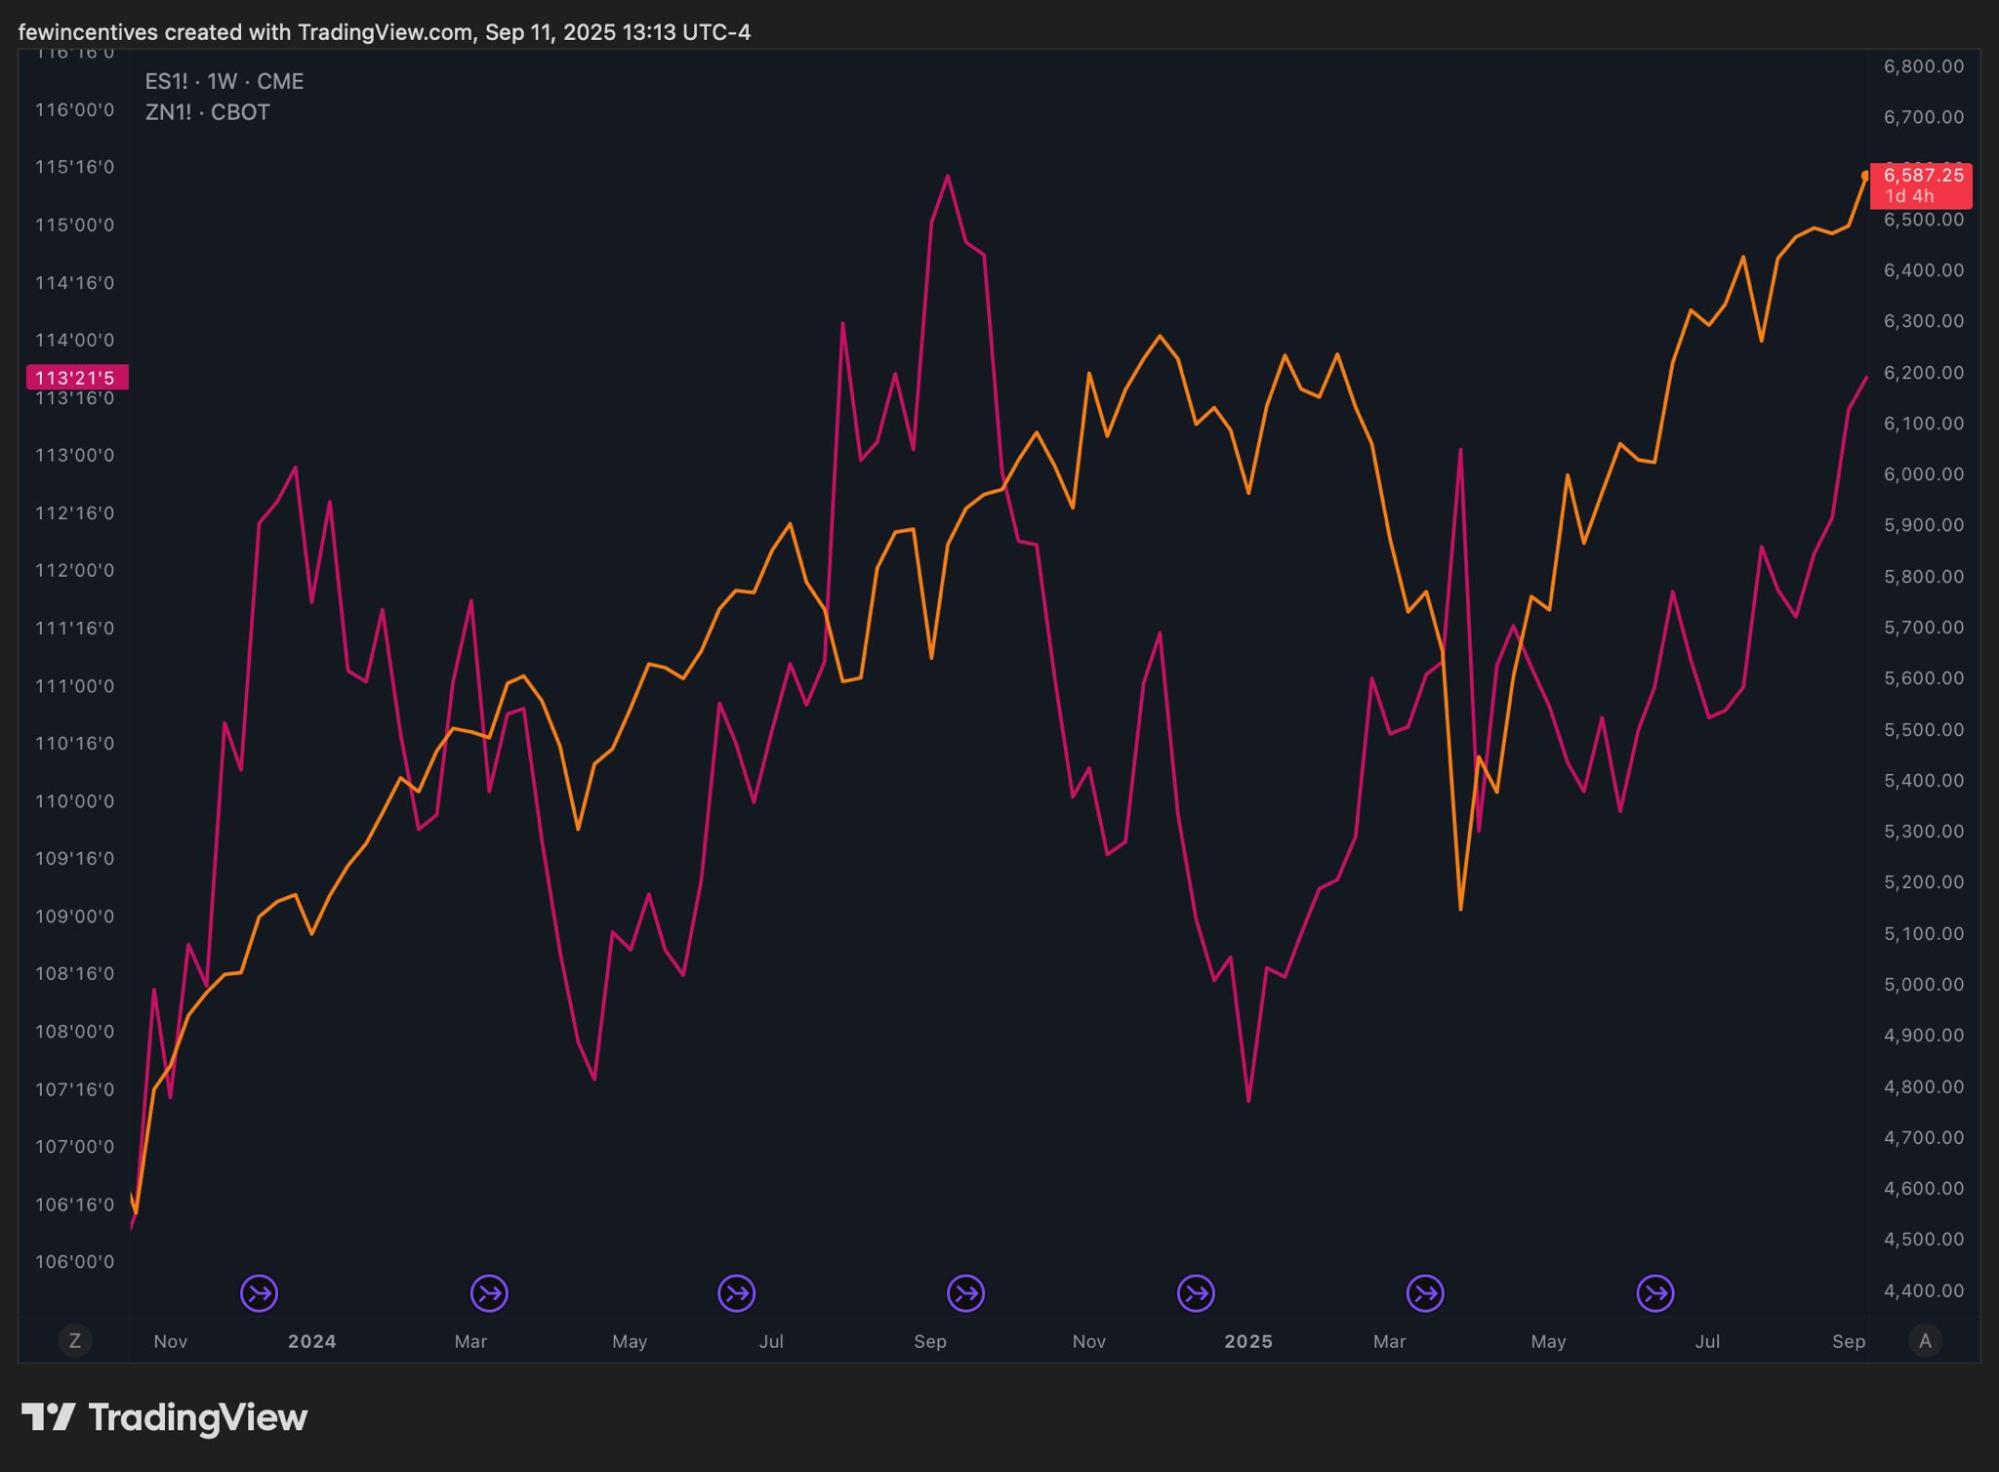This screenshot has height=1472, width=1999.
Task: Click the pink 113'21'5 price label
Action: point(76,377)
